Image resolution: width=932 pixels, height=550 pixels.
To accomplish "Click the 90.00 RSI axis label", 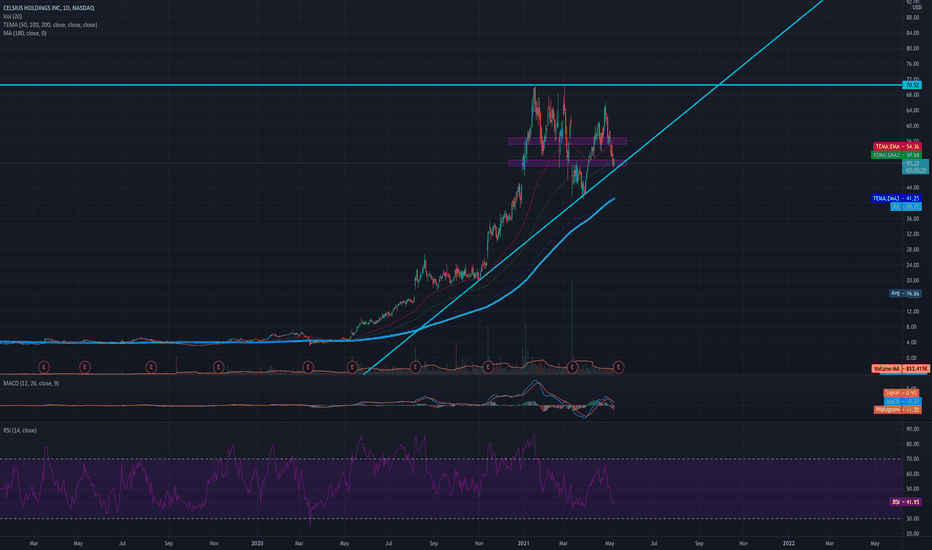I will point(912,429).
